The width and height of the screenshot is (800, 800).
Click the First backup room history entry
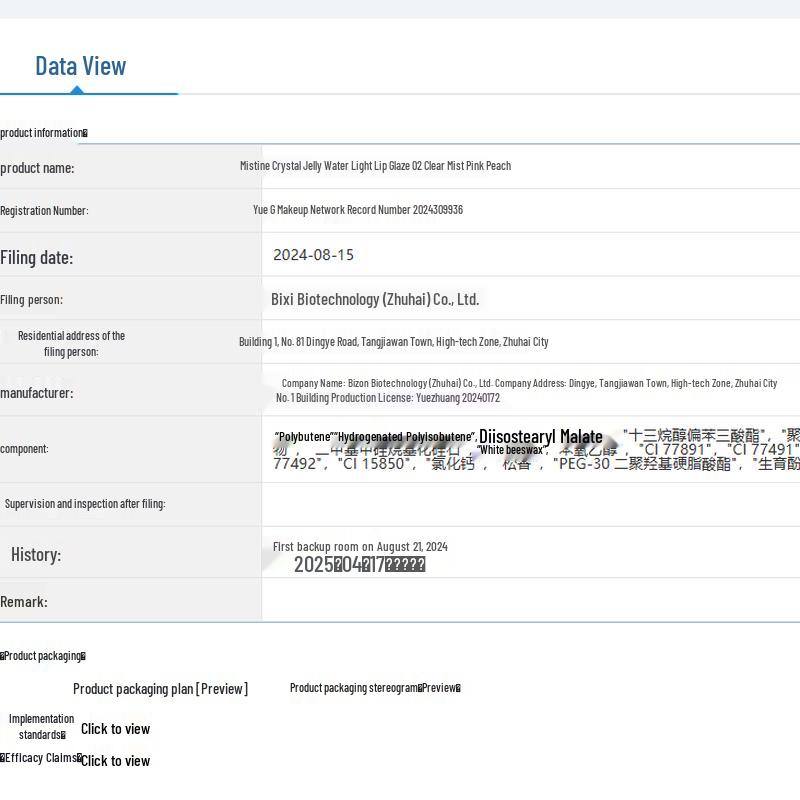point(360,547)
